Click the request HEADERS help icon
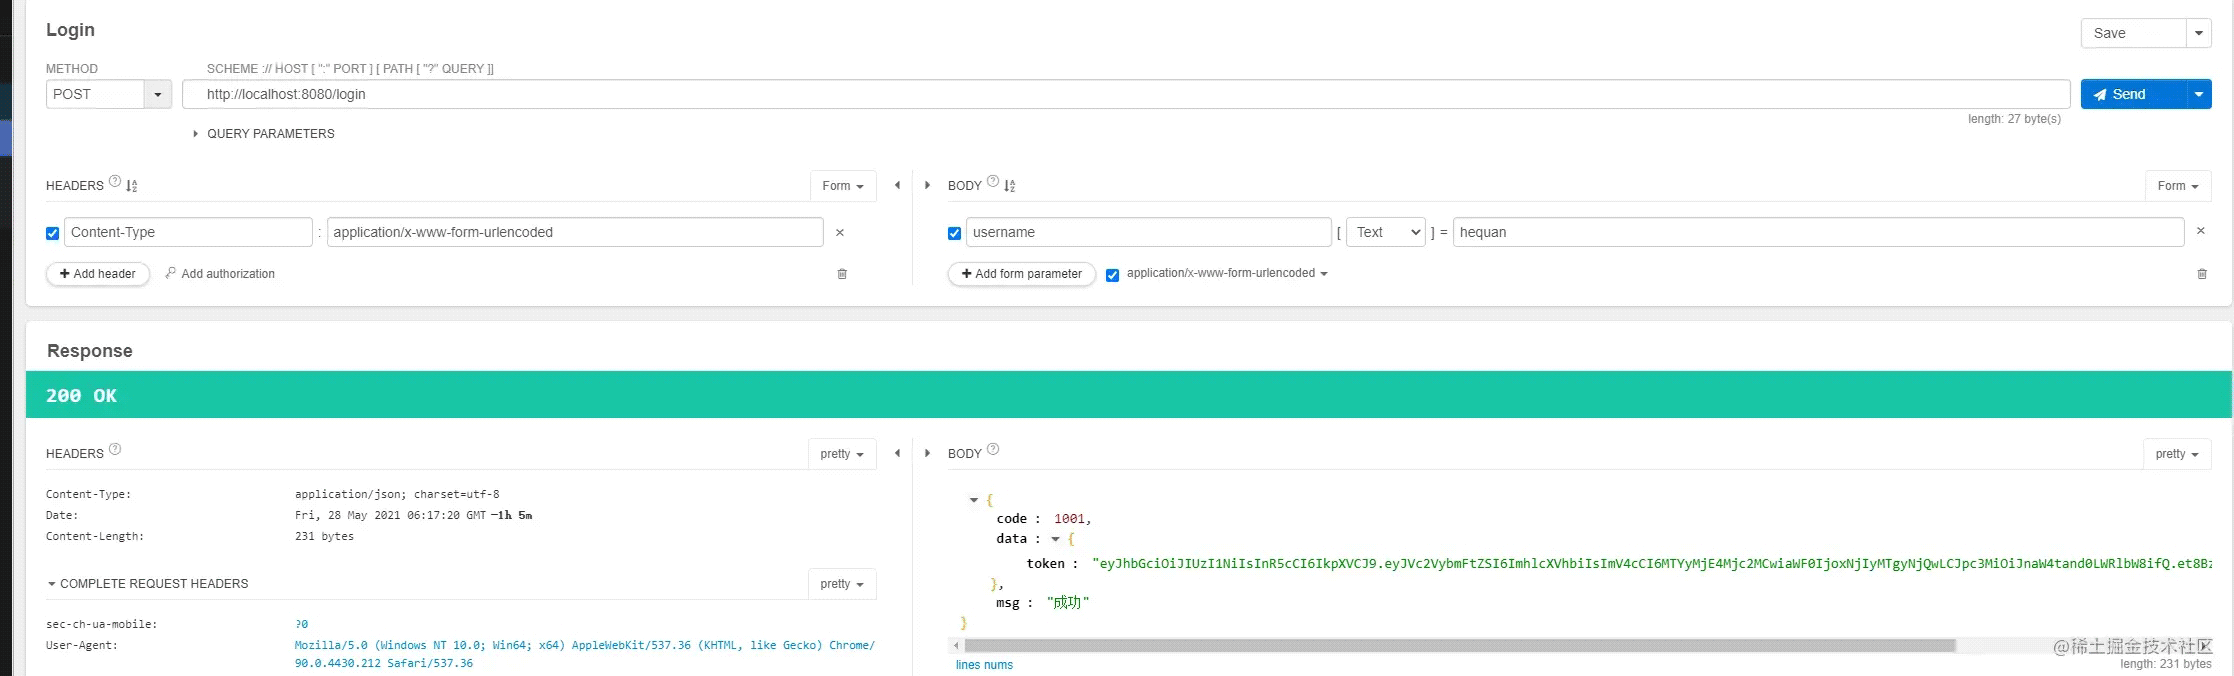This screenshot has height=676, width=2234. click(115, 182)
